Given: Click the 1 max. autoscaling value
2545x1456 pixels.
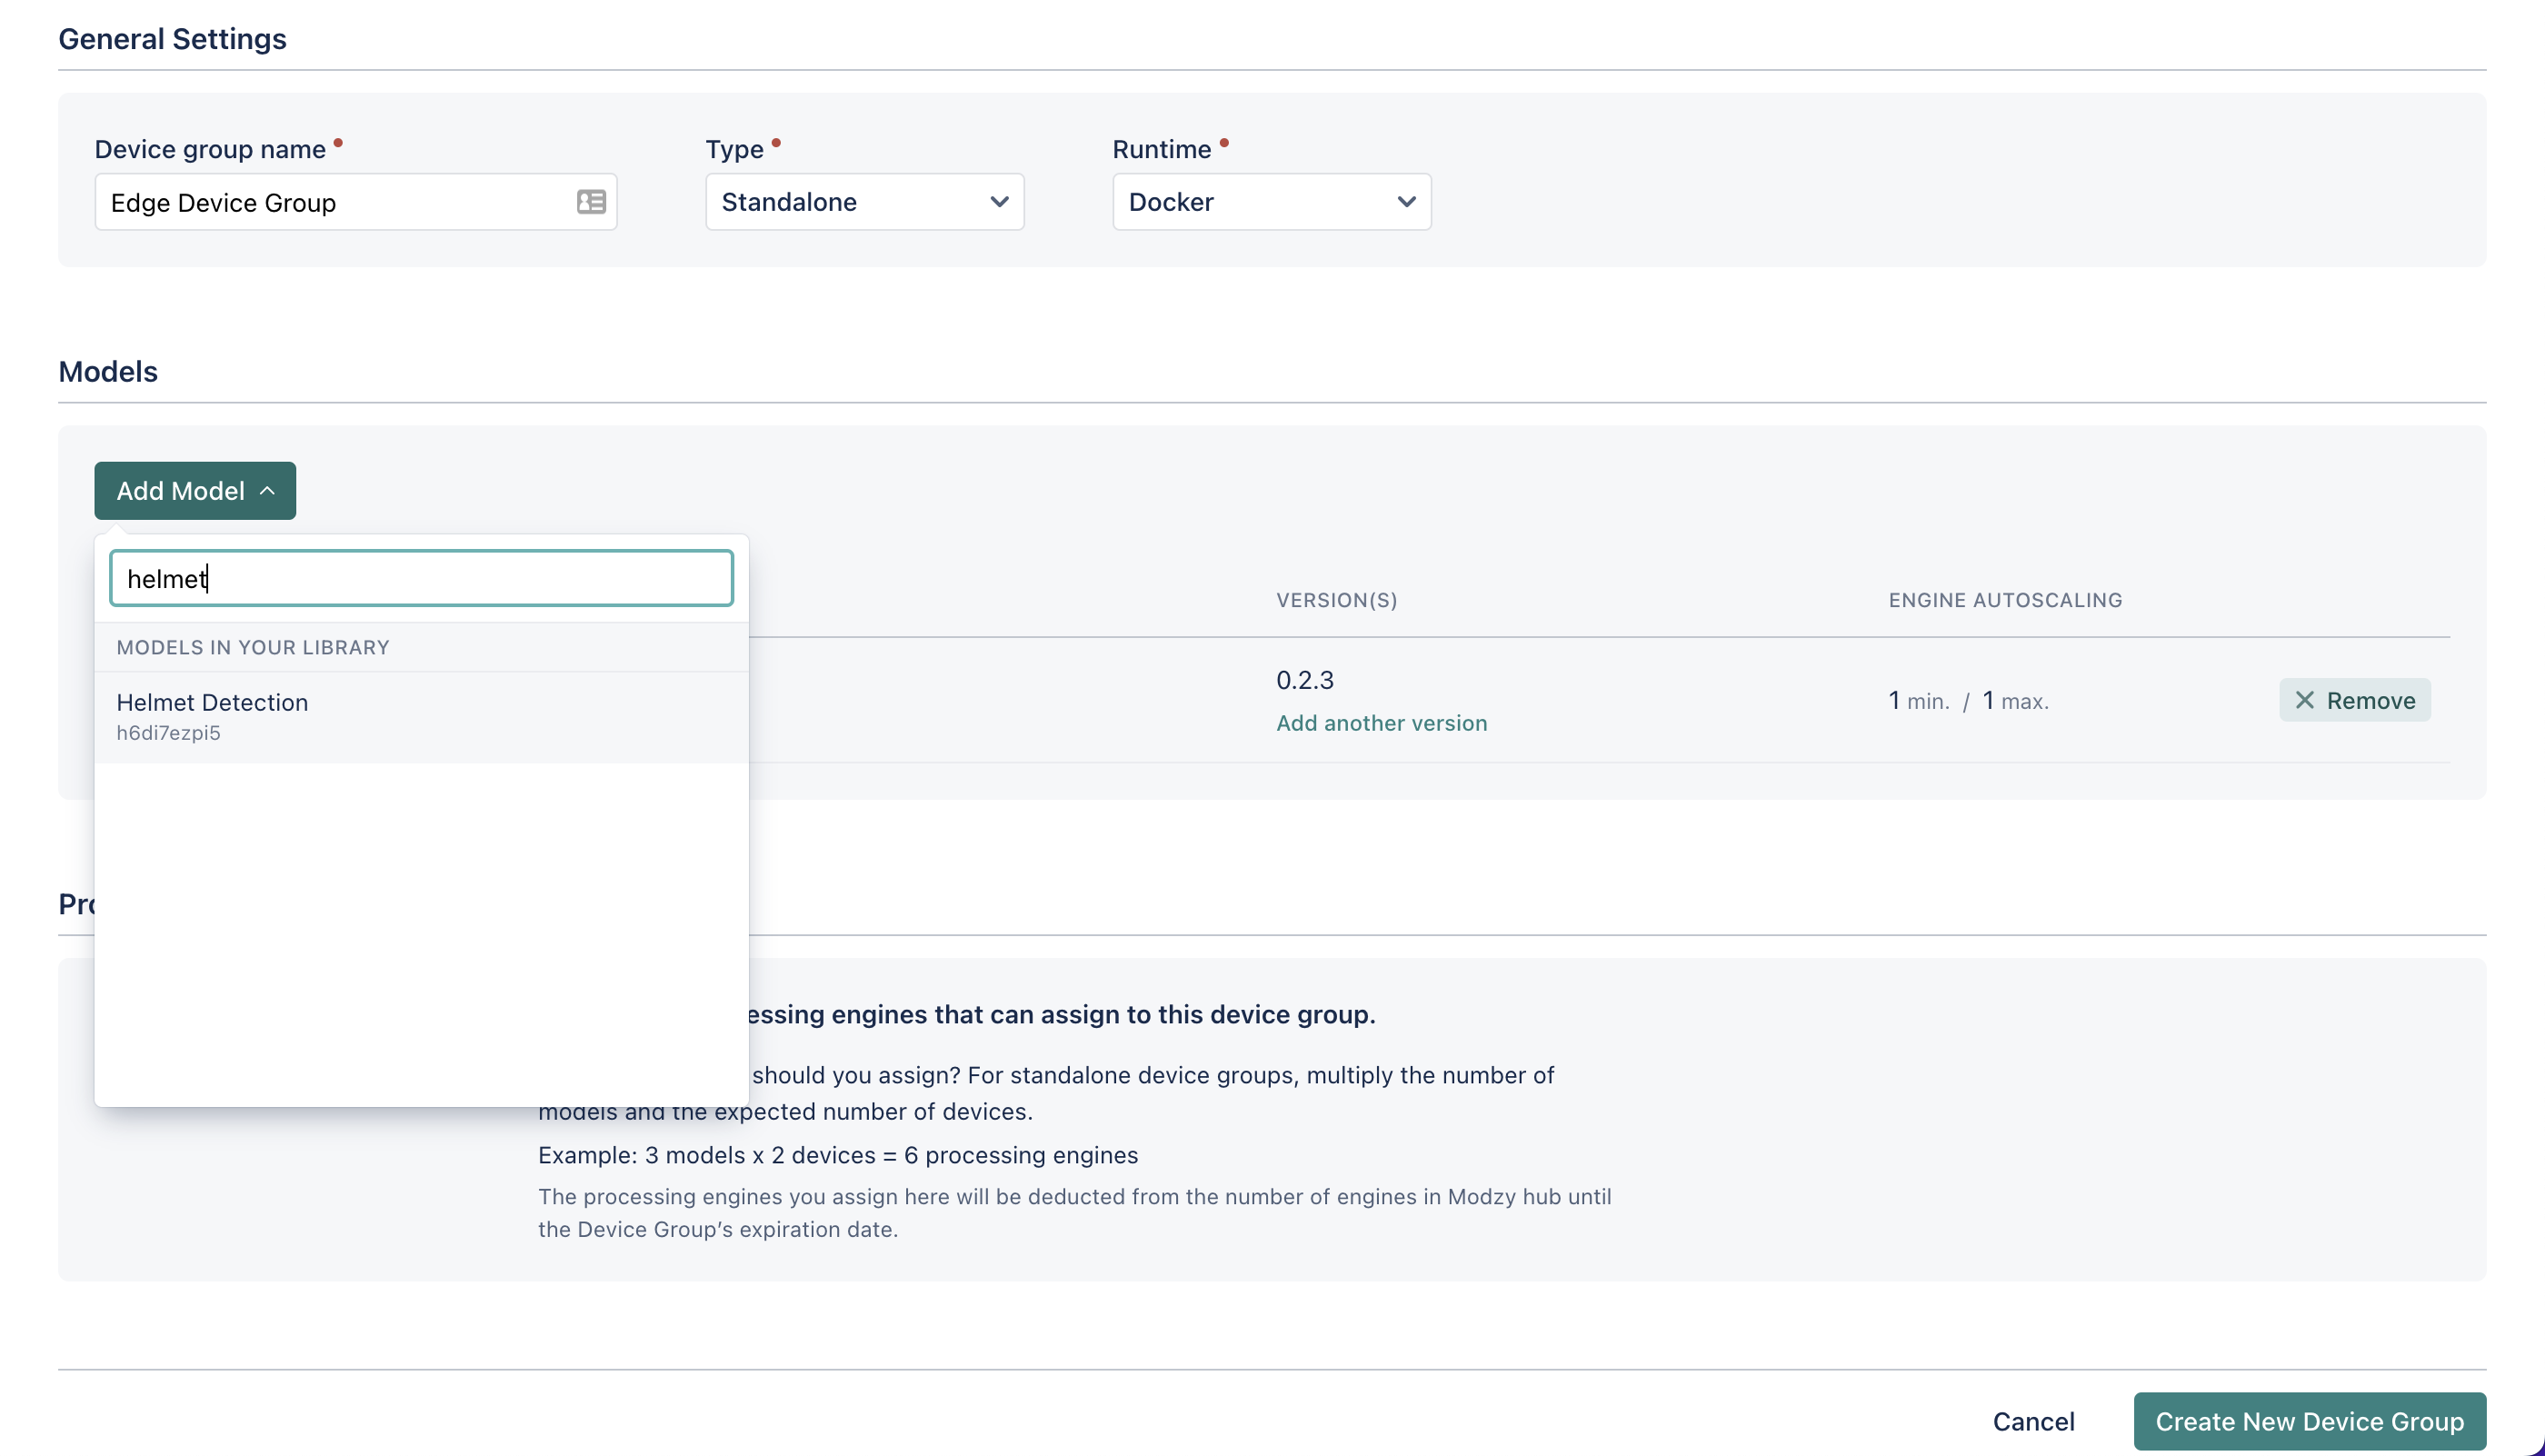Looking at the screenshot, I should (x=2015, y=701).
